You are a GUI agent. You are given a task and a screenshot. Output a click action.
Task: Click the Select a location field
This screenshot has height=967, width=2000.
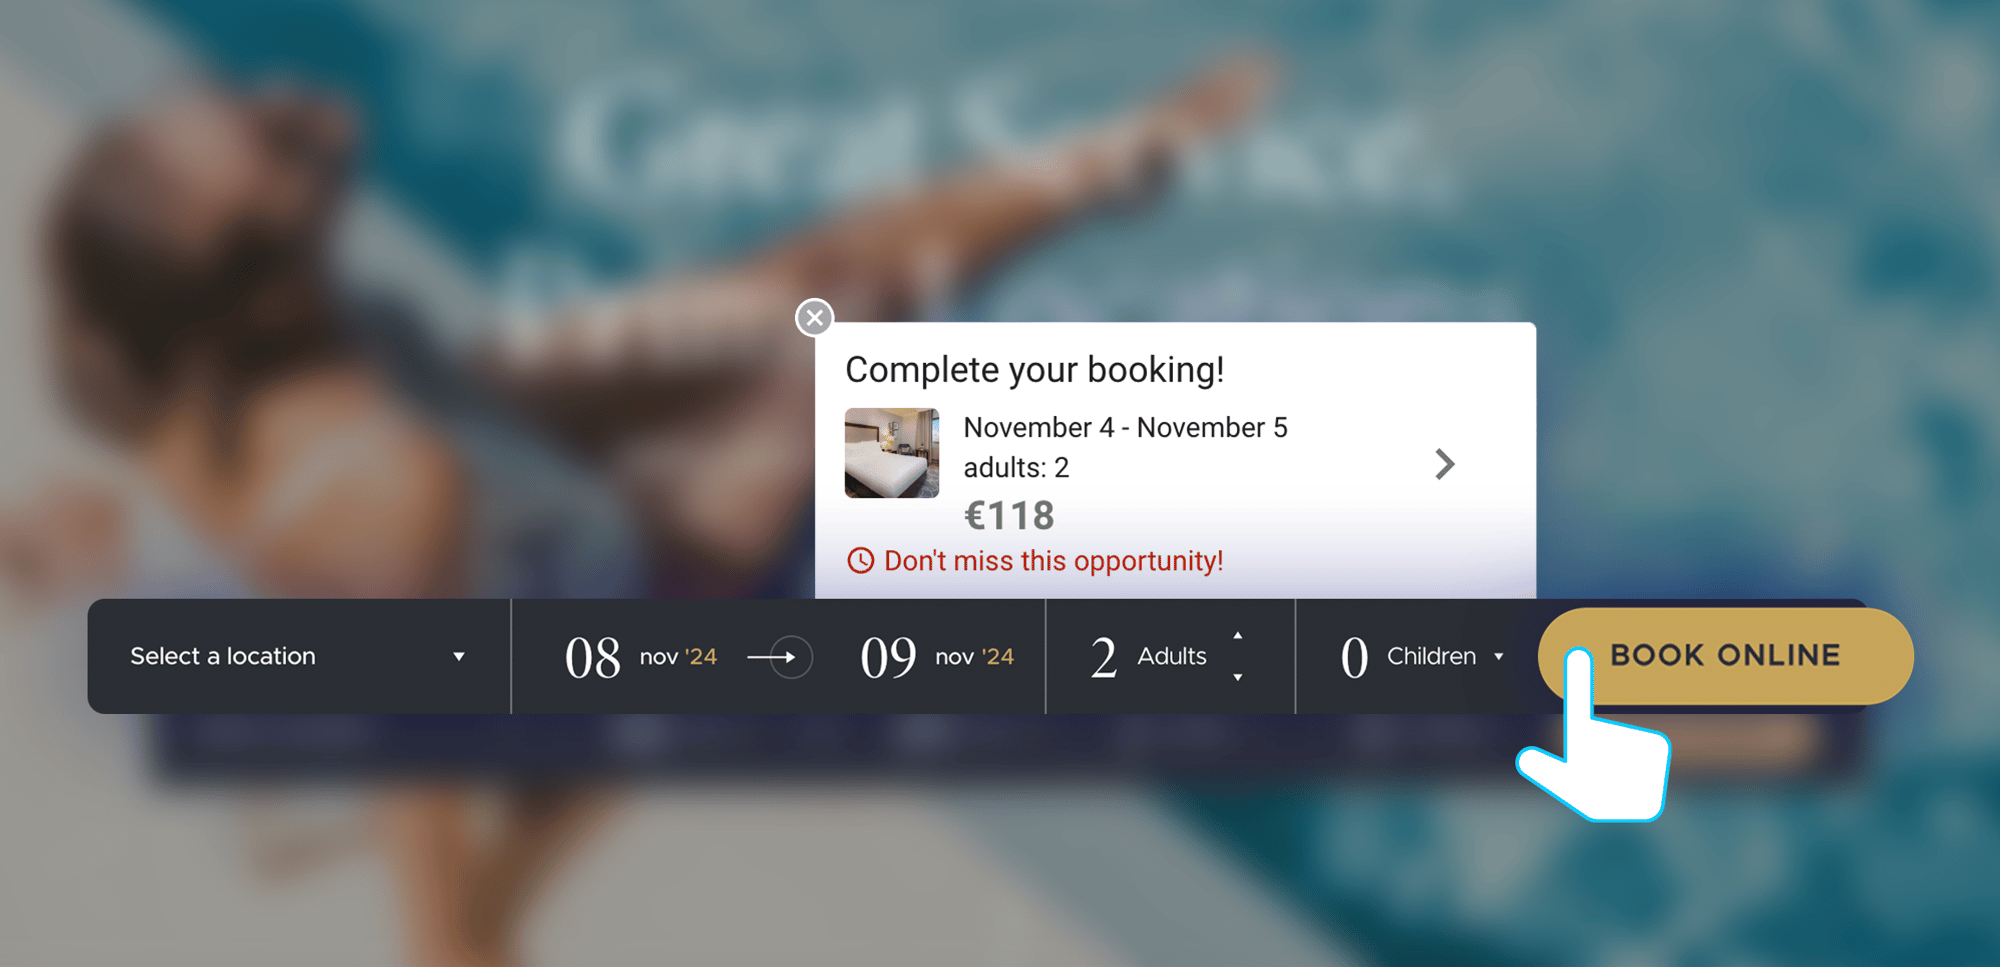[x=223, y=656]
